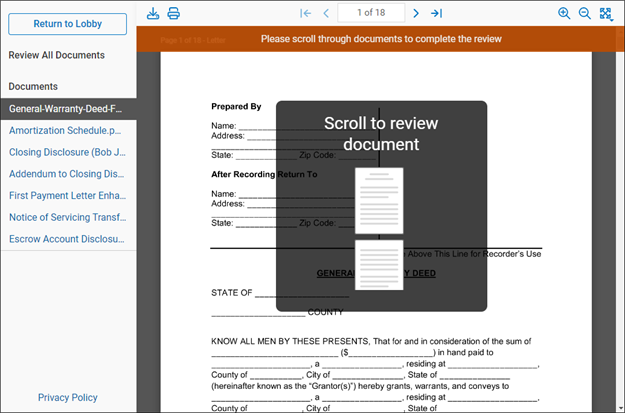Viewport: 625px width, 413px height.
Task: Open Amortization Schedule document
Action: coord(66,130)
